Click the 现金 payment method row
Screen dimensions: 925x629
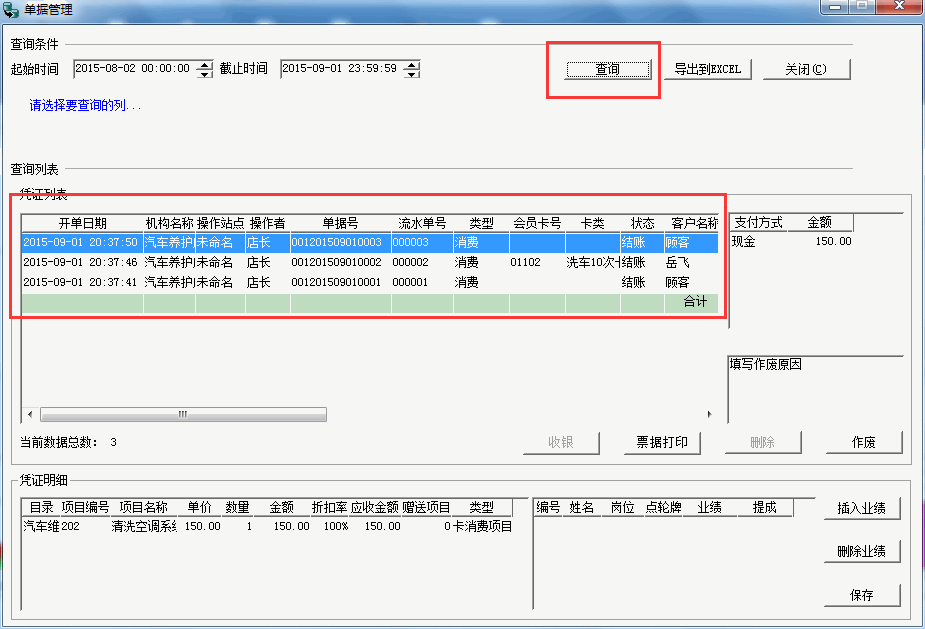point(792,241)
